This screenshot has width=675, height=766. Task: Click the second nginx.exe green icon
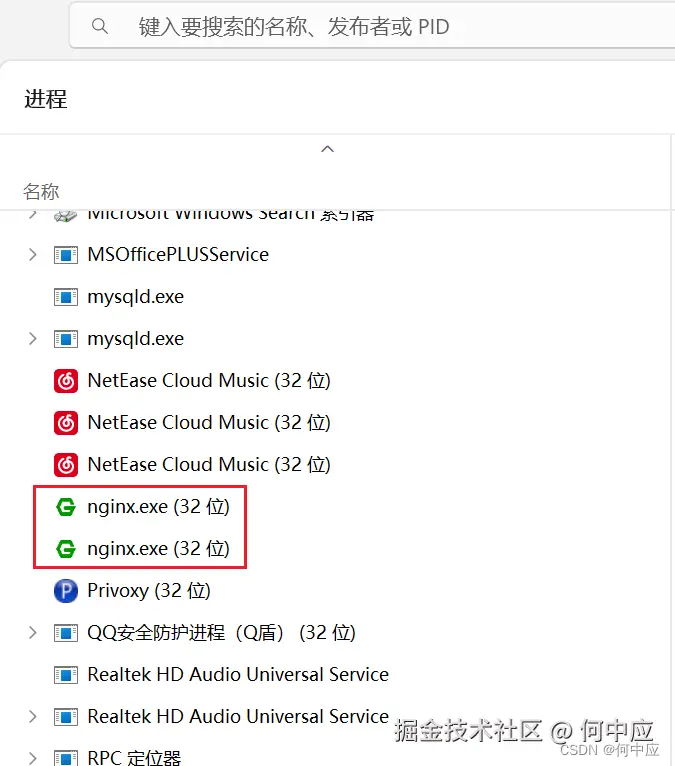point(65,549)
